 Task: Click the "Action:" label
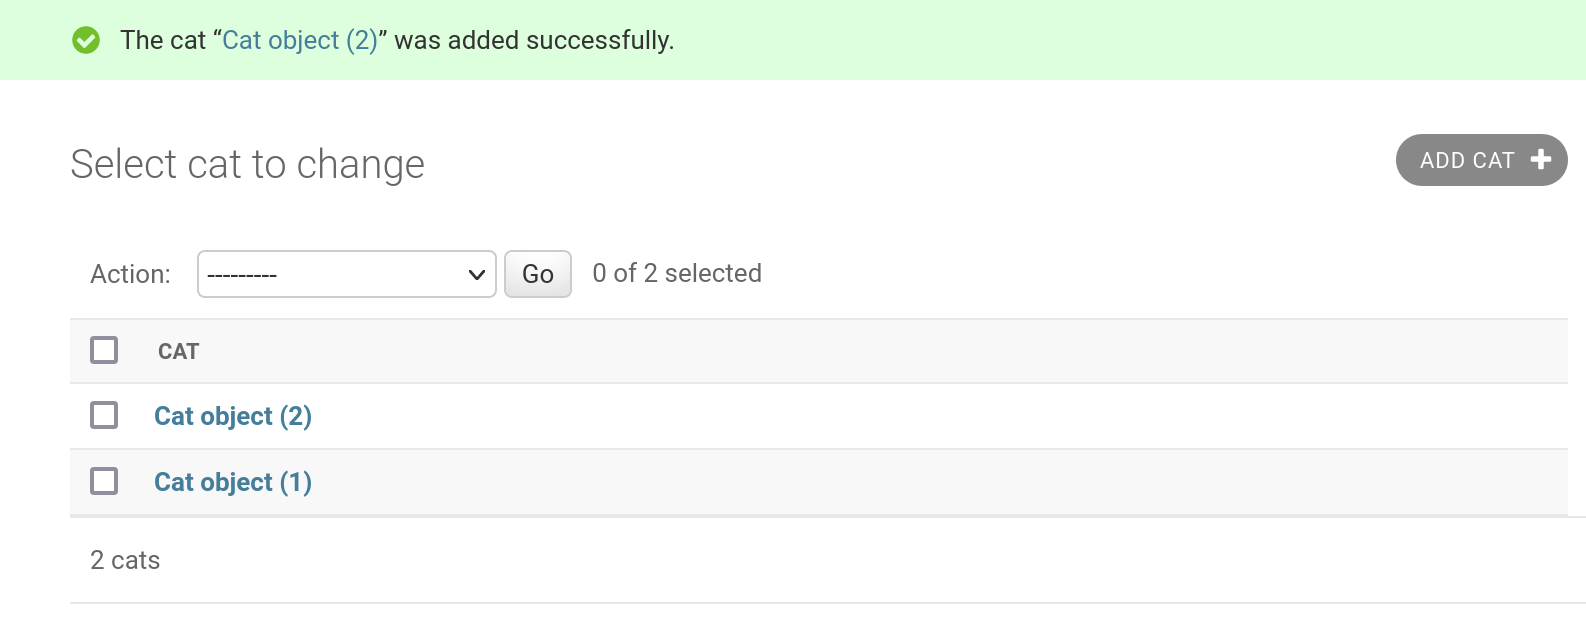point(130,274)
